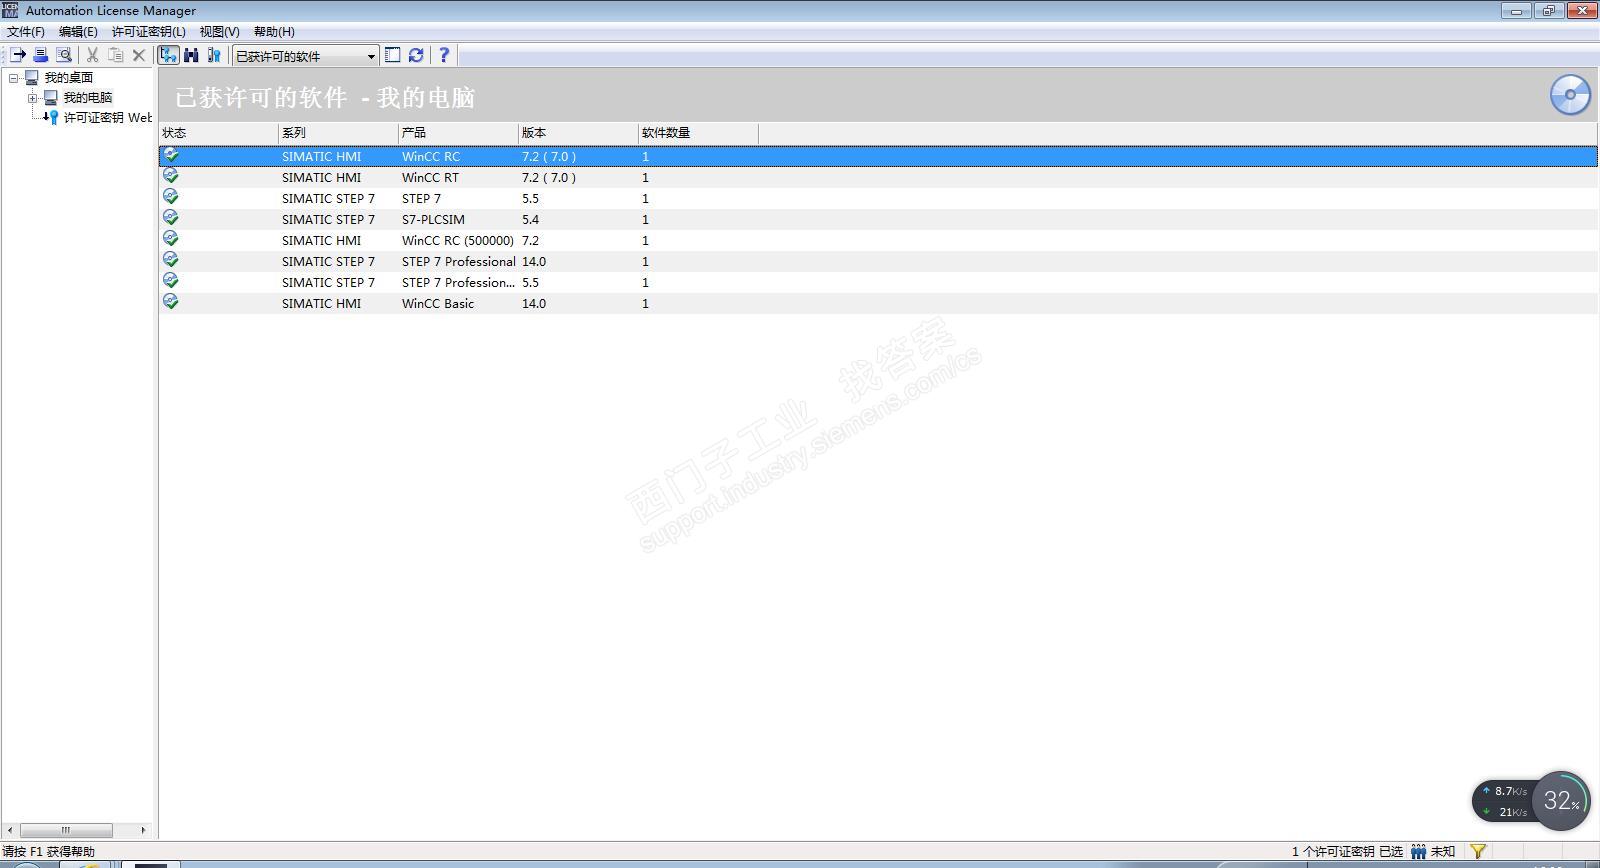The height and width of the screenshot is (868, 1600).
Task: Click the scissors cut icon
Action: (x=92, y=55)
